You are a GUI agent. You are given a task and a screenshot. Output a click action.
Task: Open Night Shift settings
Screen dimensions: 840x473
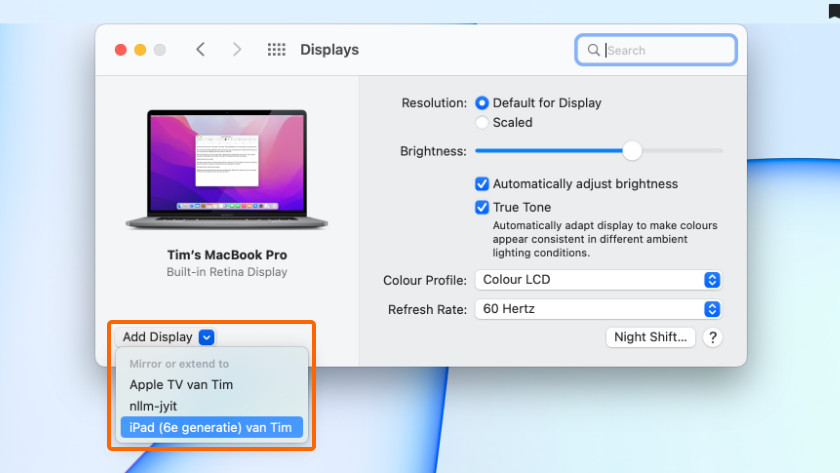651,337
